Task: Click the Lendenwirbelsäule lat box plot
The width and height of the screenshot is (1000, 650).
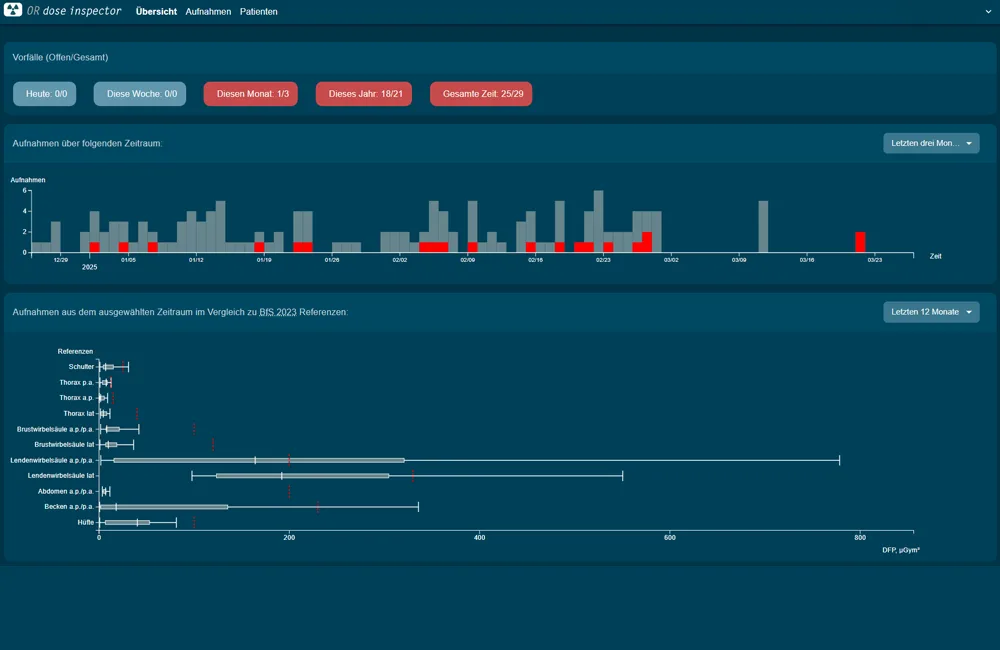Action: (302, 476)
